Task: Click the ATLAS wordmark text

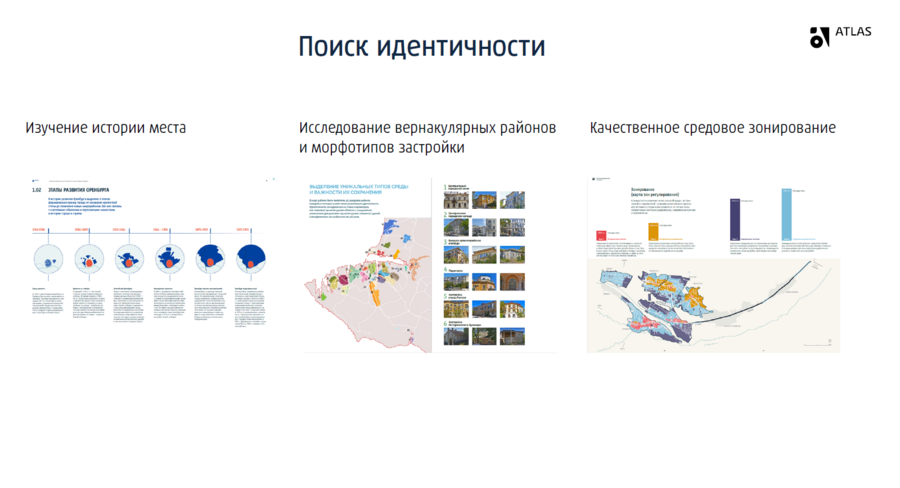Action: [x=853, y=32]
